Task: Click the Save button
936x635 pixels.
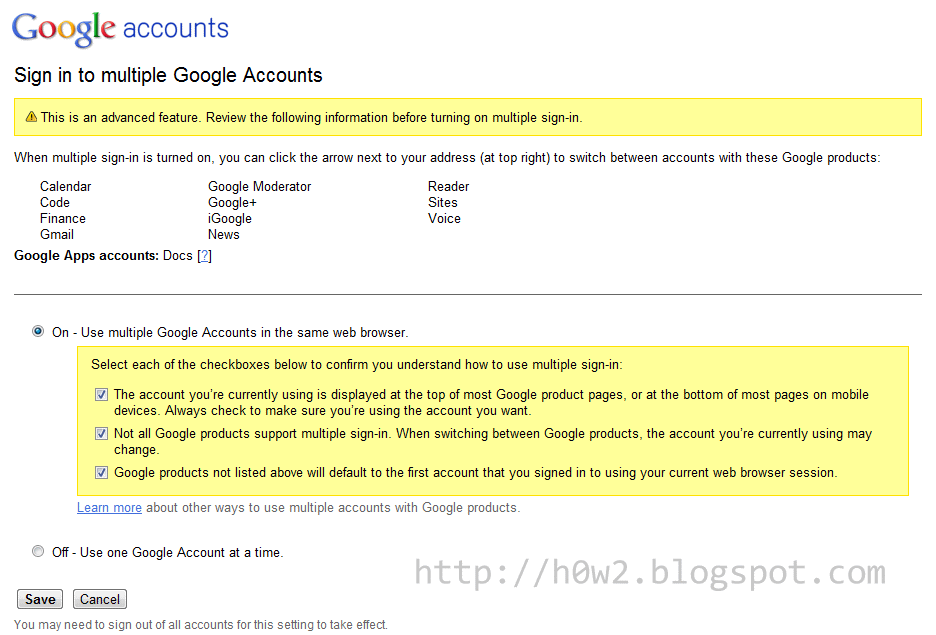Action: click(39, 598)
